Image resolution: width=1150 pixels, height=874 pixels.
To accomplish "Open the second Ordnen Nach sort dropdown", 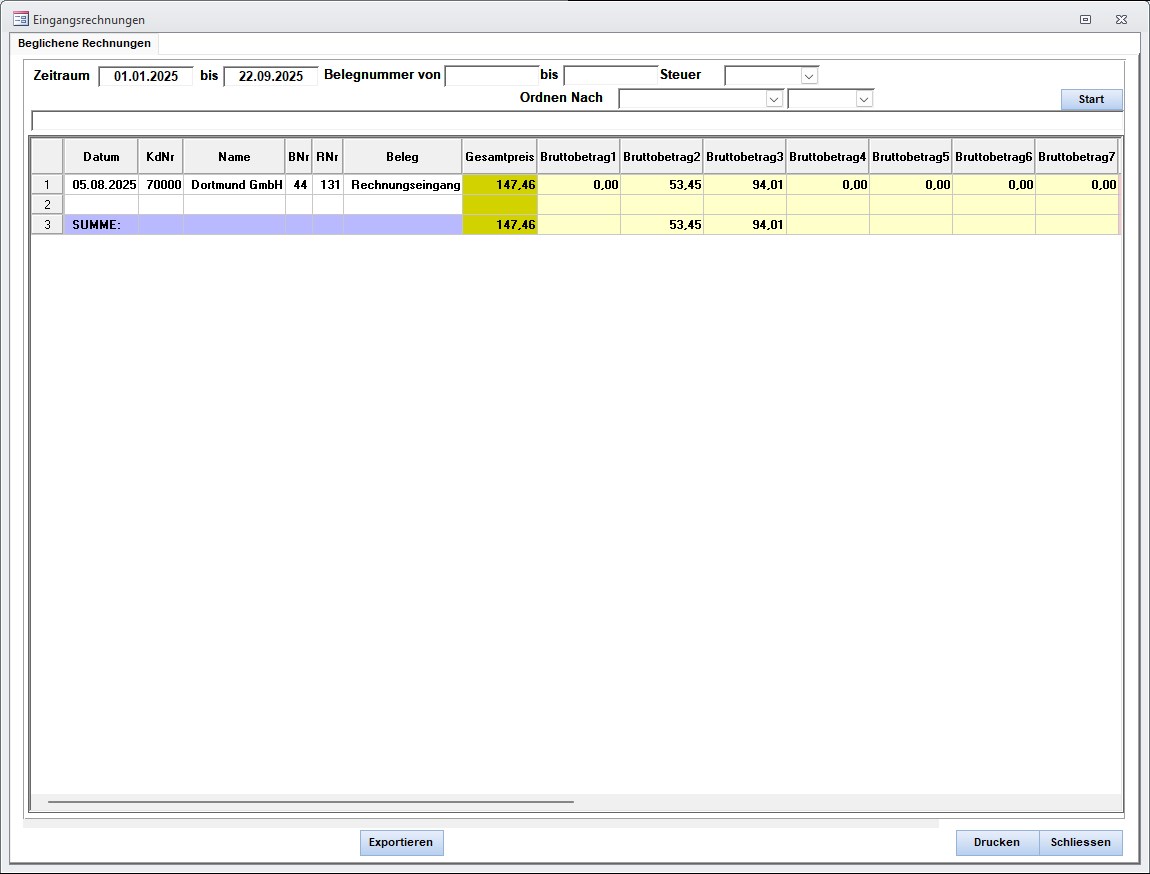I will pyautogui.click(x=864, y=99).
